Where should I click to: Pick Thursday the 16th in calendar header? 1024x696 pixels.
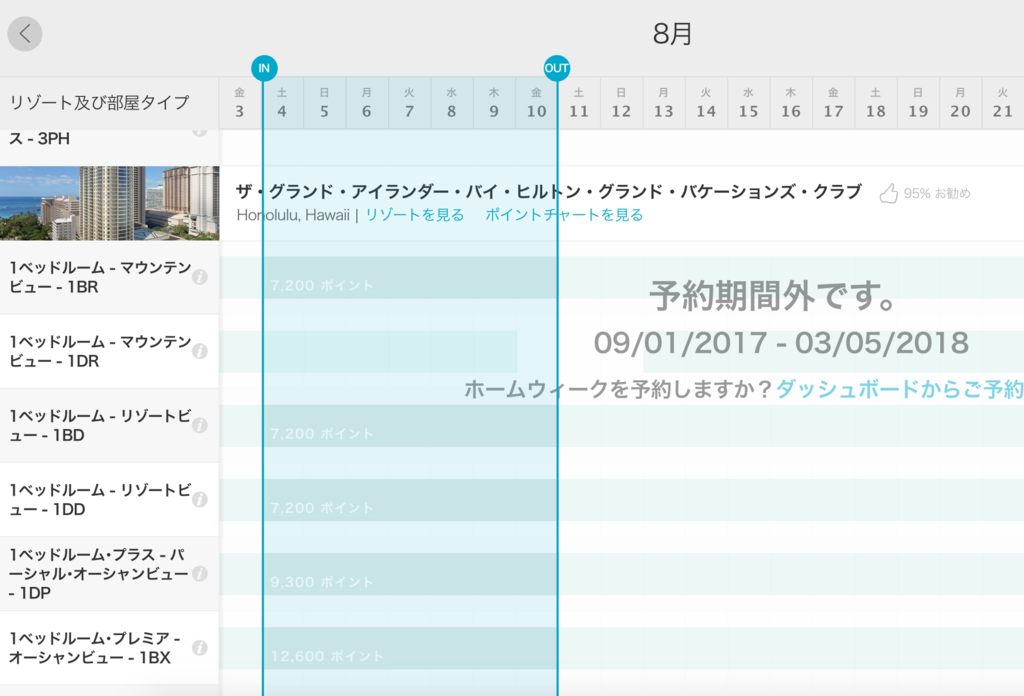(792, 103)
